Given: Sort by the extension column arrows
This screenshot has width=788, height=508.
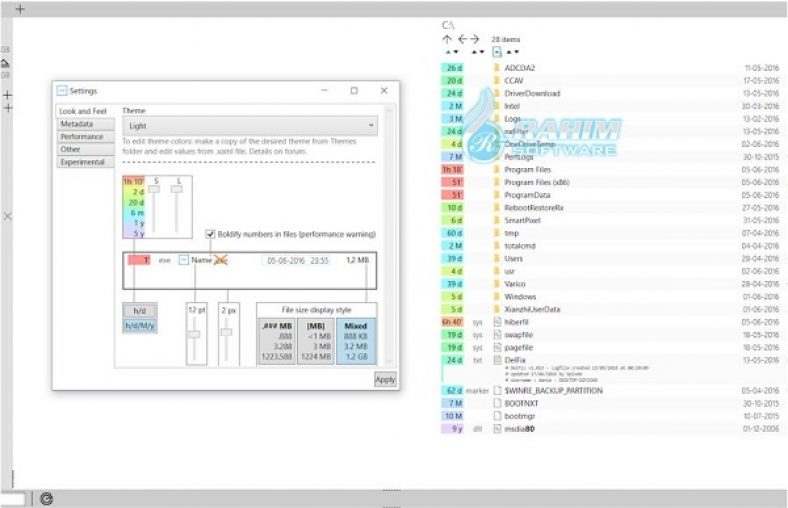Looking at the screenshot, I should [x=477, y=52].
